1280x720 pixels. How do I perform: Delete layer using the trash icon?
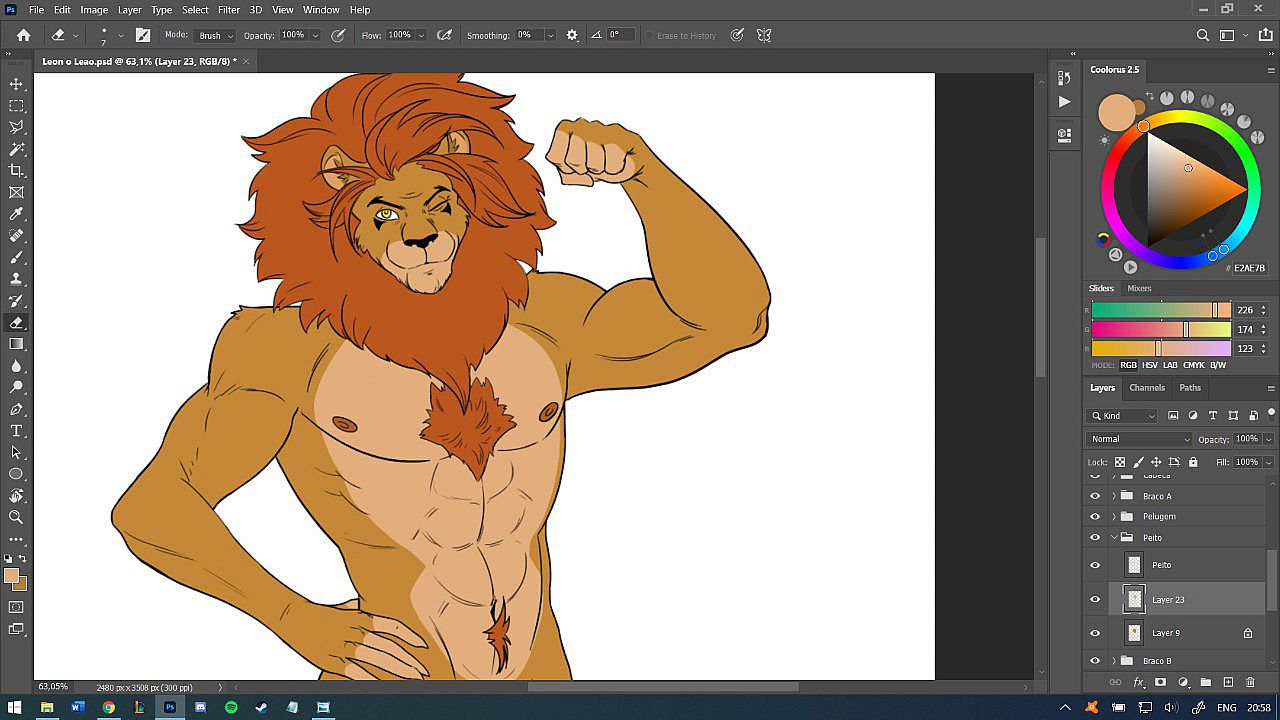click(1250, 682)
